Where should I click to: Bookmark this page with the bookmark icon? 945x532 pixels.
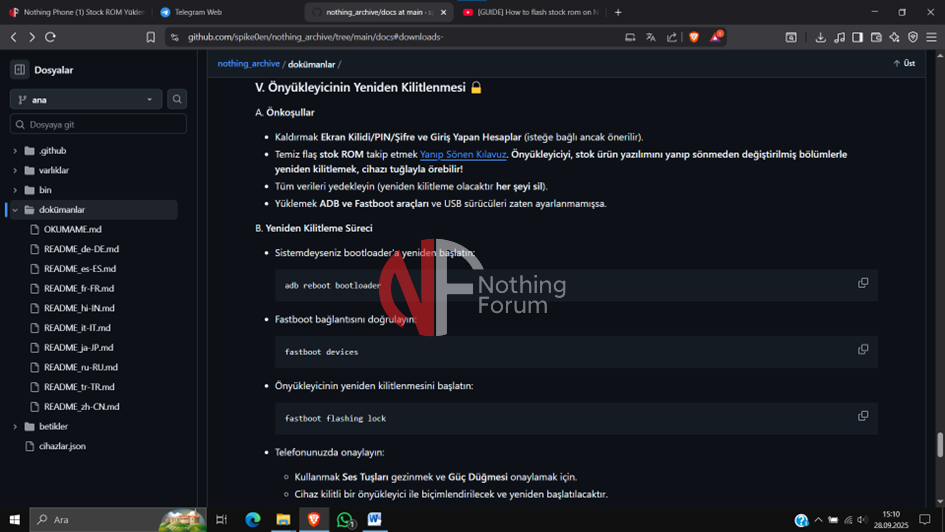(x=151, y=37)
